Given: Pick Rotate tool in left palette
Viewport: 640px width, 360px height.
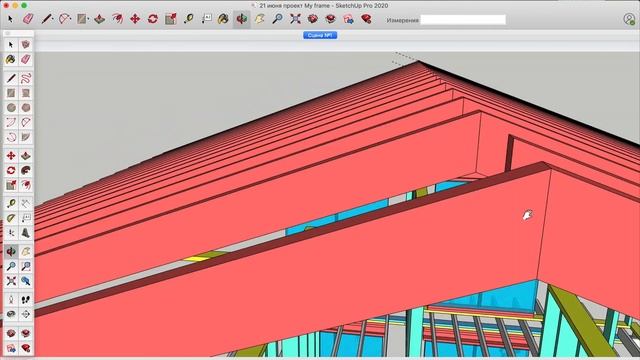Looking at the screenshot, I should 11,171.
